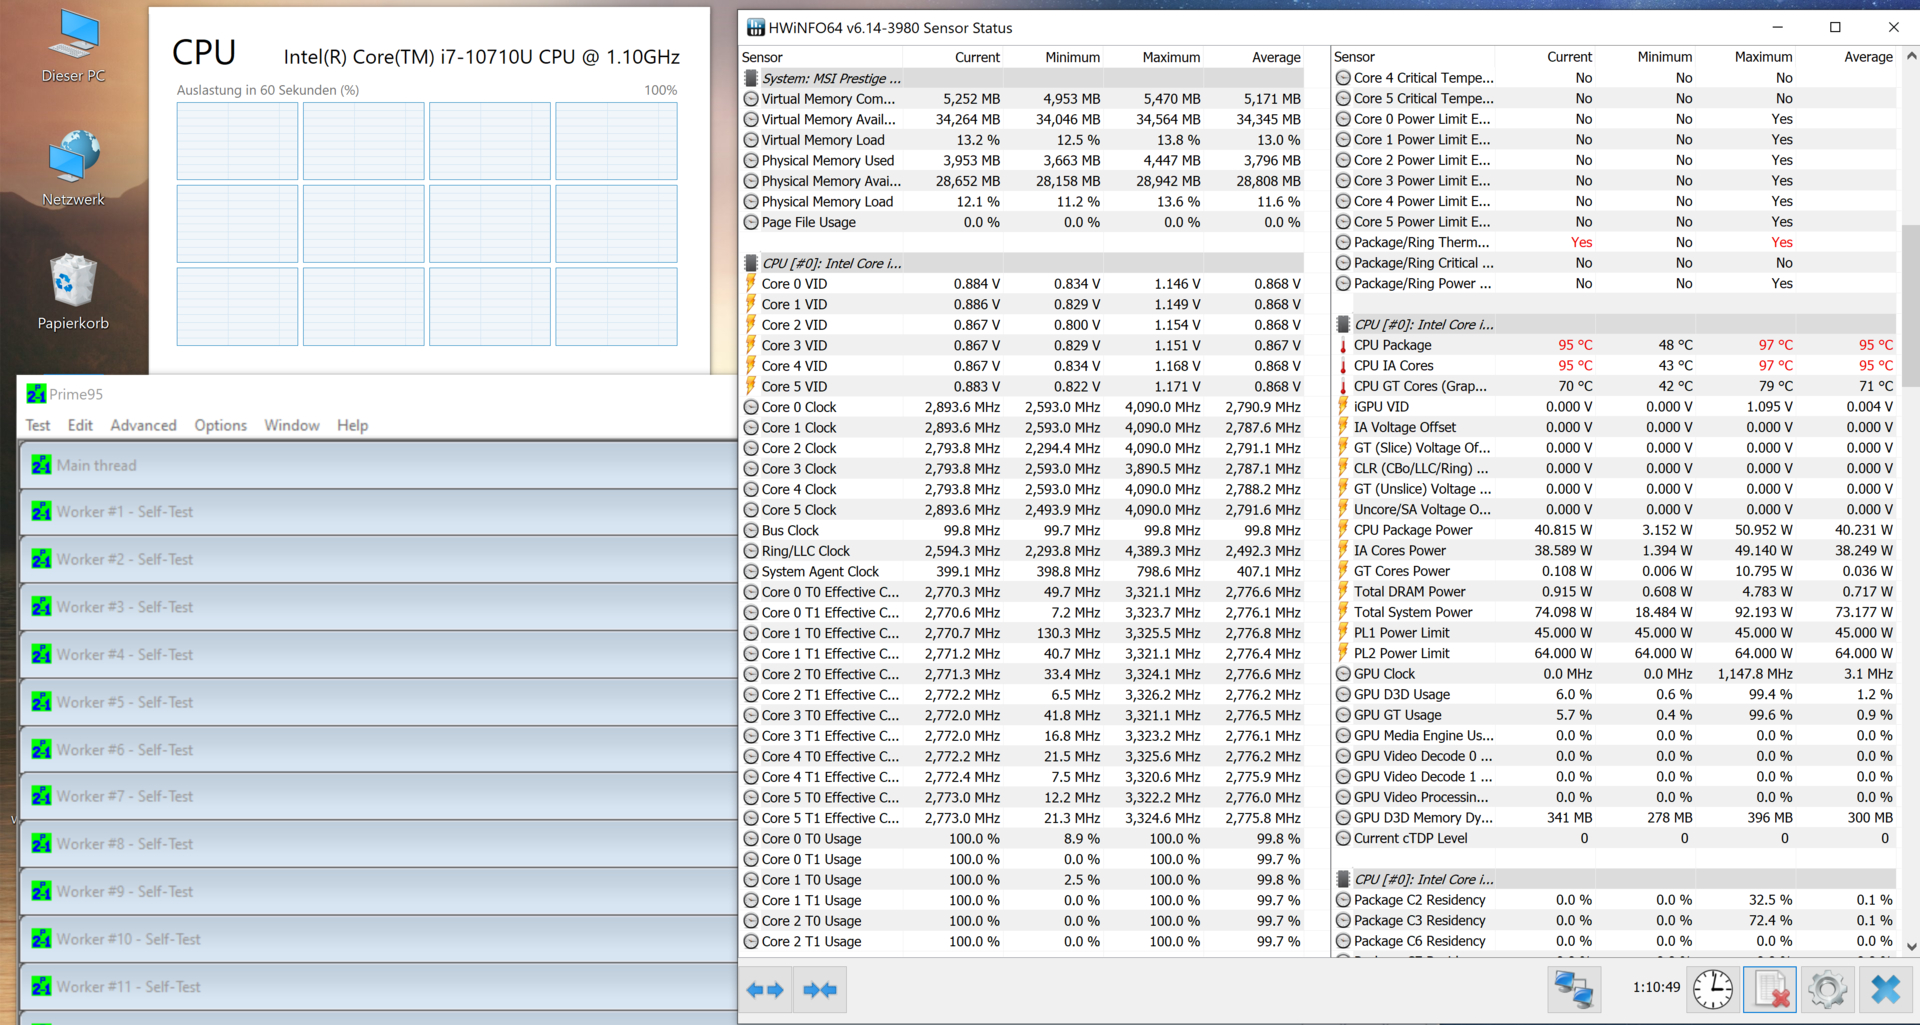1920x1025 pixels.
Task: Click the Worker #11 Self-Test window icon
Action: (41, 986)
